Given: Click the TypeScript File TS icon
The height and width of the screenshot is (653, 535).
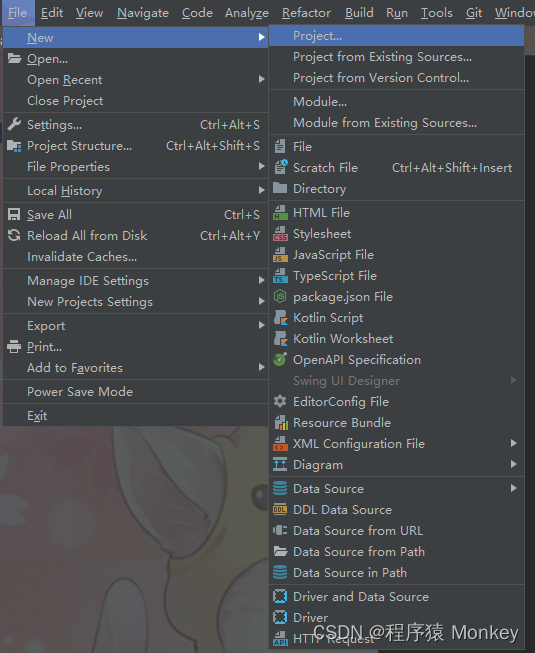Looking at the screenshot, I should pyautogui.click(x=280, y=276).
